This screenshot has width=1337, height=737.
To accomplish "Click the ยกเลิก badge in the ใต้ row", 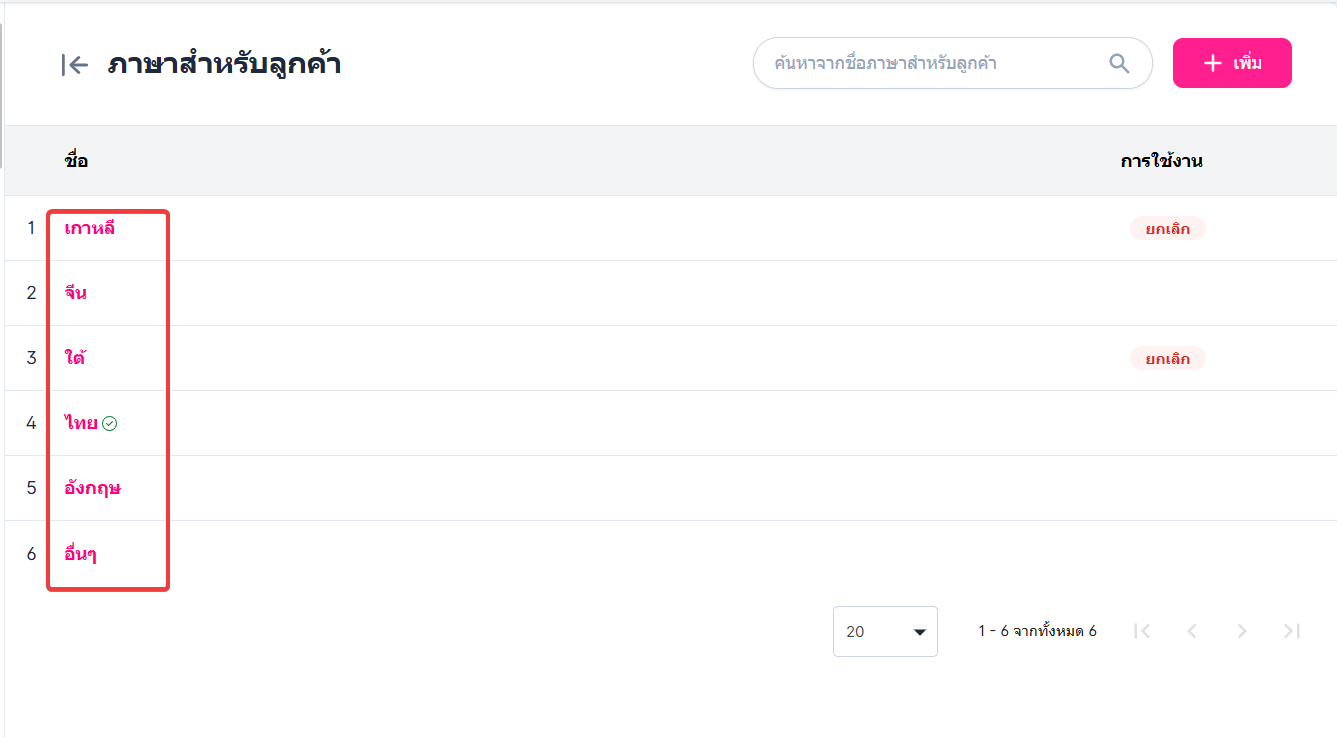I will 1167,358.
